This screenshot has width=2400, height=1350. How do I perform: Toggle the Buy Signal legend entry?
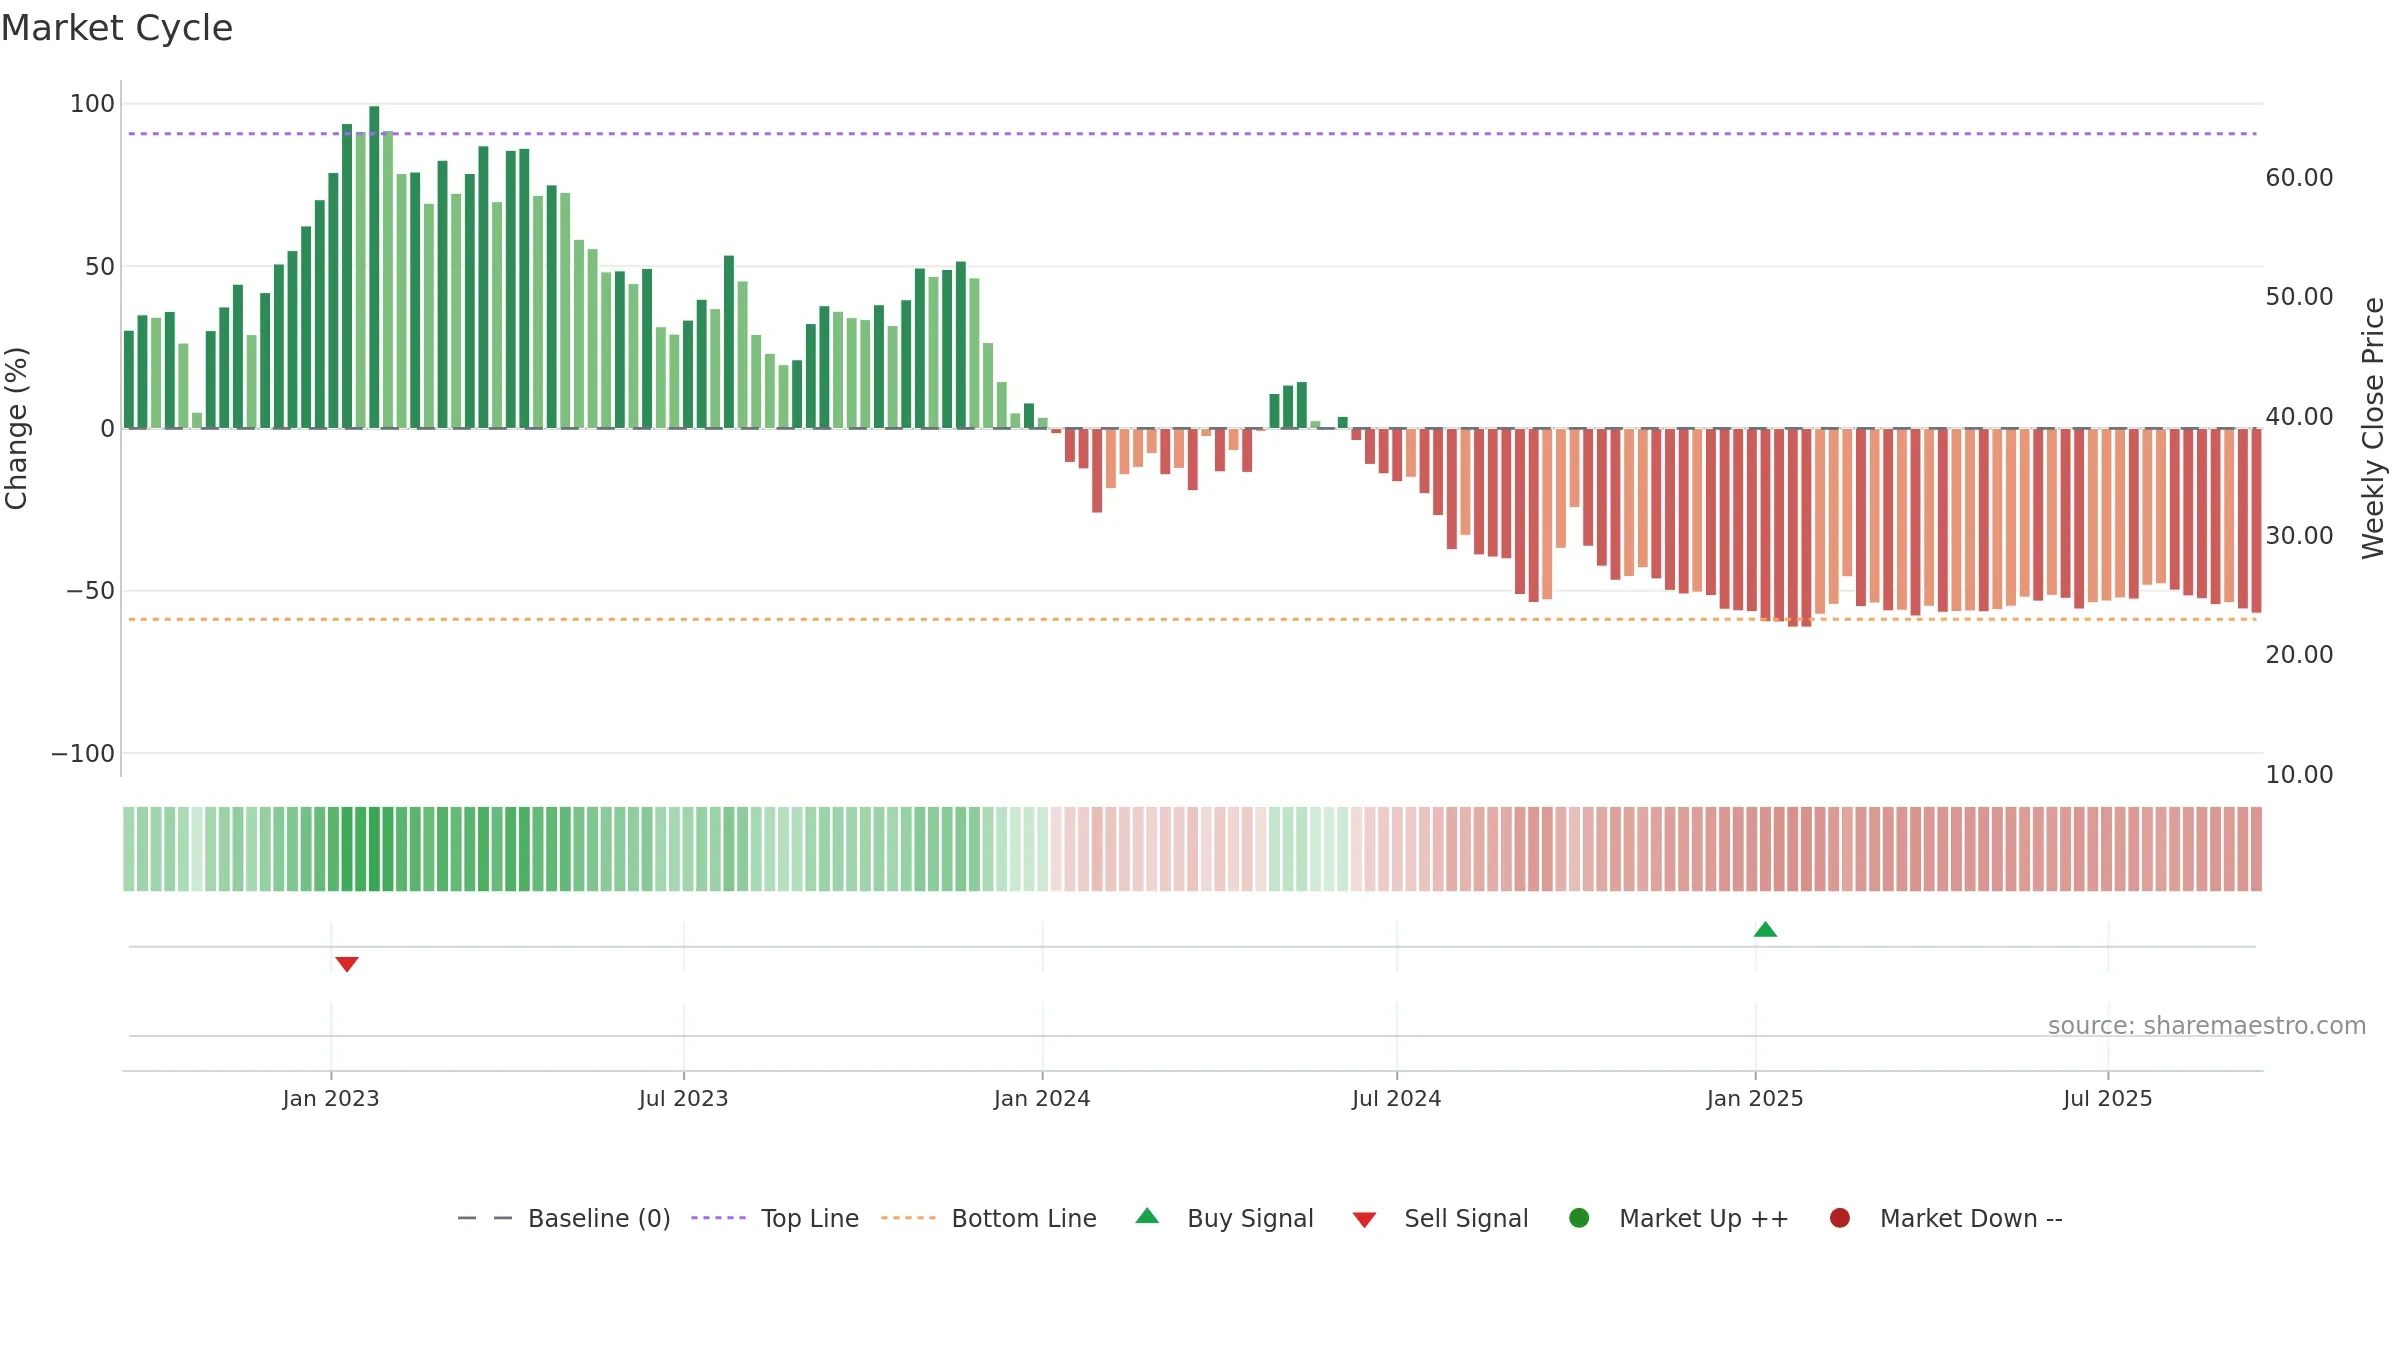[1224, 1219]
